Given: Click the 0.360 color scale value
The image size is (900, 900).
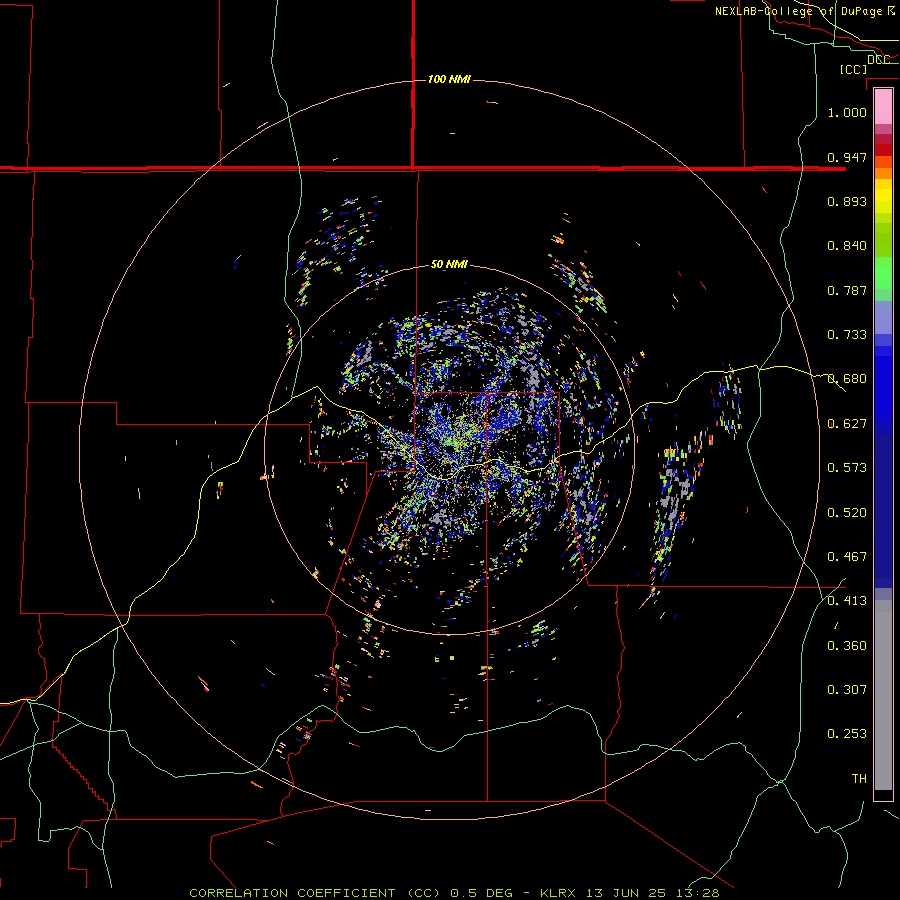Looking at the screenshot, I should [847, 646].
